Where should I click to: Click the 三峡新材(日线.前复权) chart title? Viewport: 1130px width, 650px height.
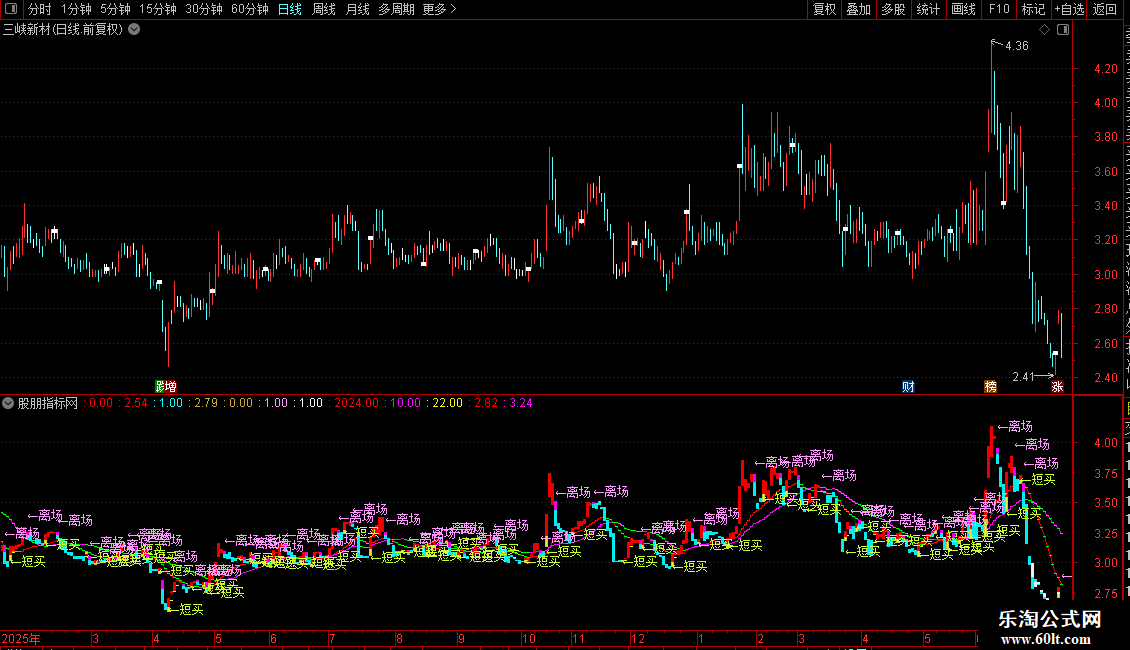[63, 29]
